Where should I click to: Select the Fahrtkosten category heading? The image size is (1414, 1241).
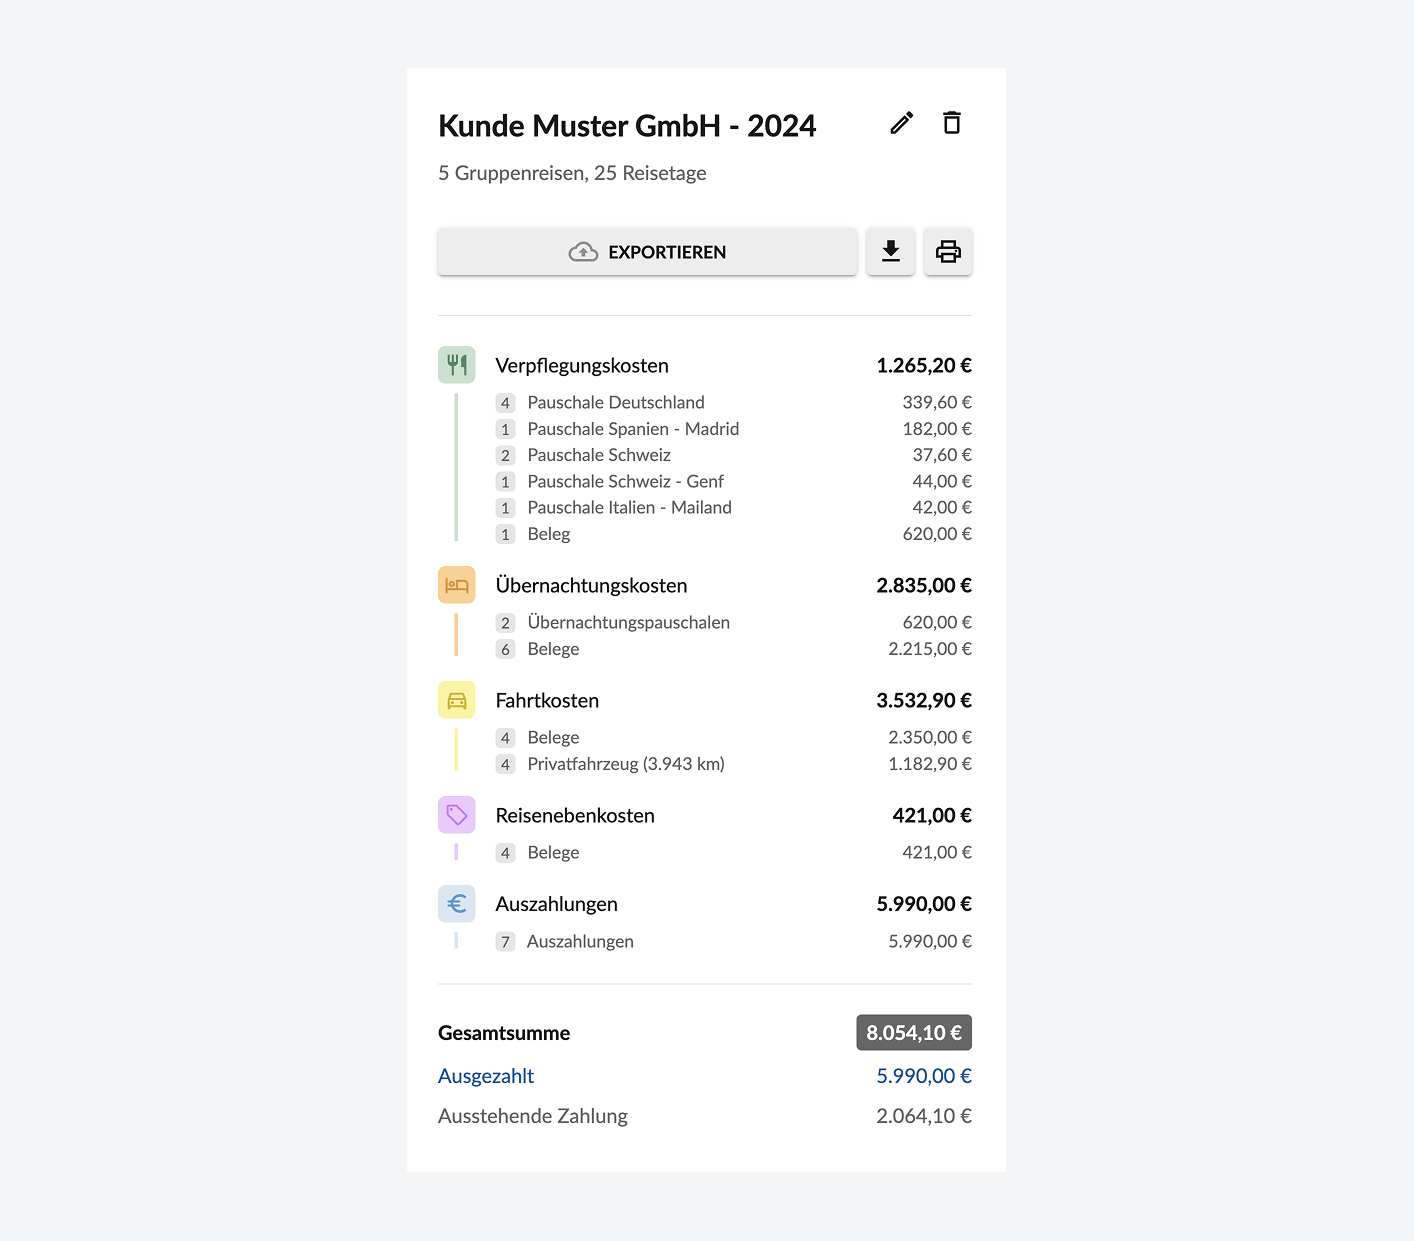547,701
